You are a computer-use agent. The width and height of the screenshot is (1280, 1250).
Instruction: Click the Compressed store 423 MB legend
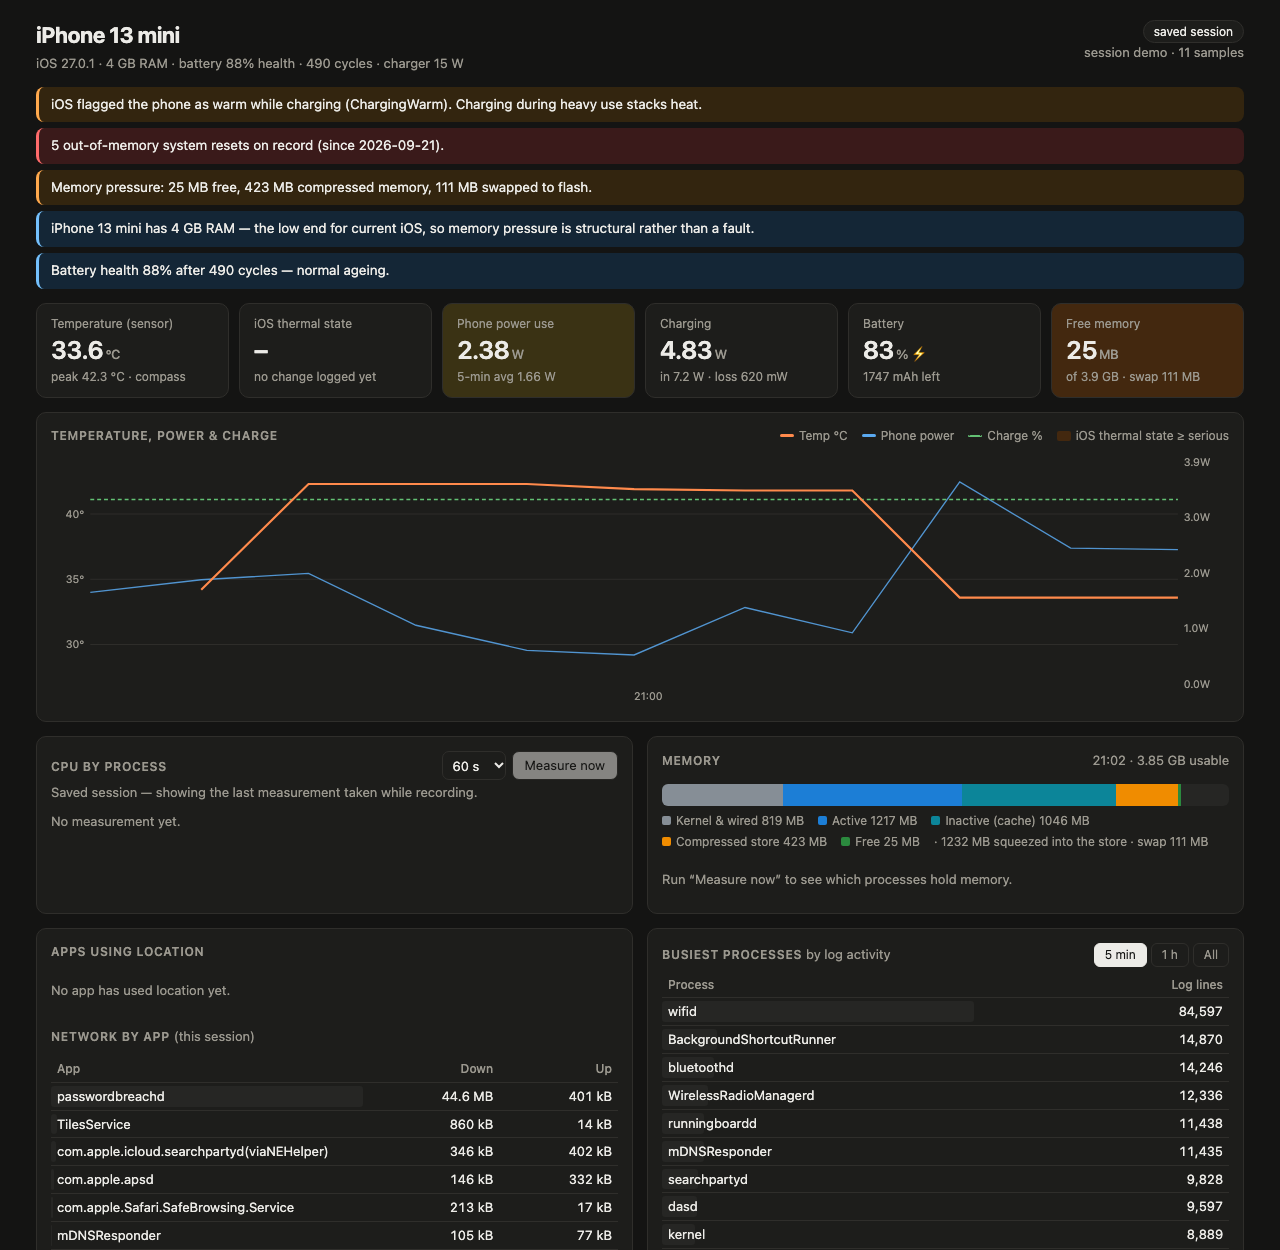tap(744, 842)
